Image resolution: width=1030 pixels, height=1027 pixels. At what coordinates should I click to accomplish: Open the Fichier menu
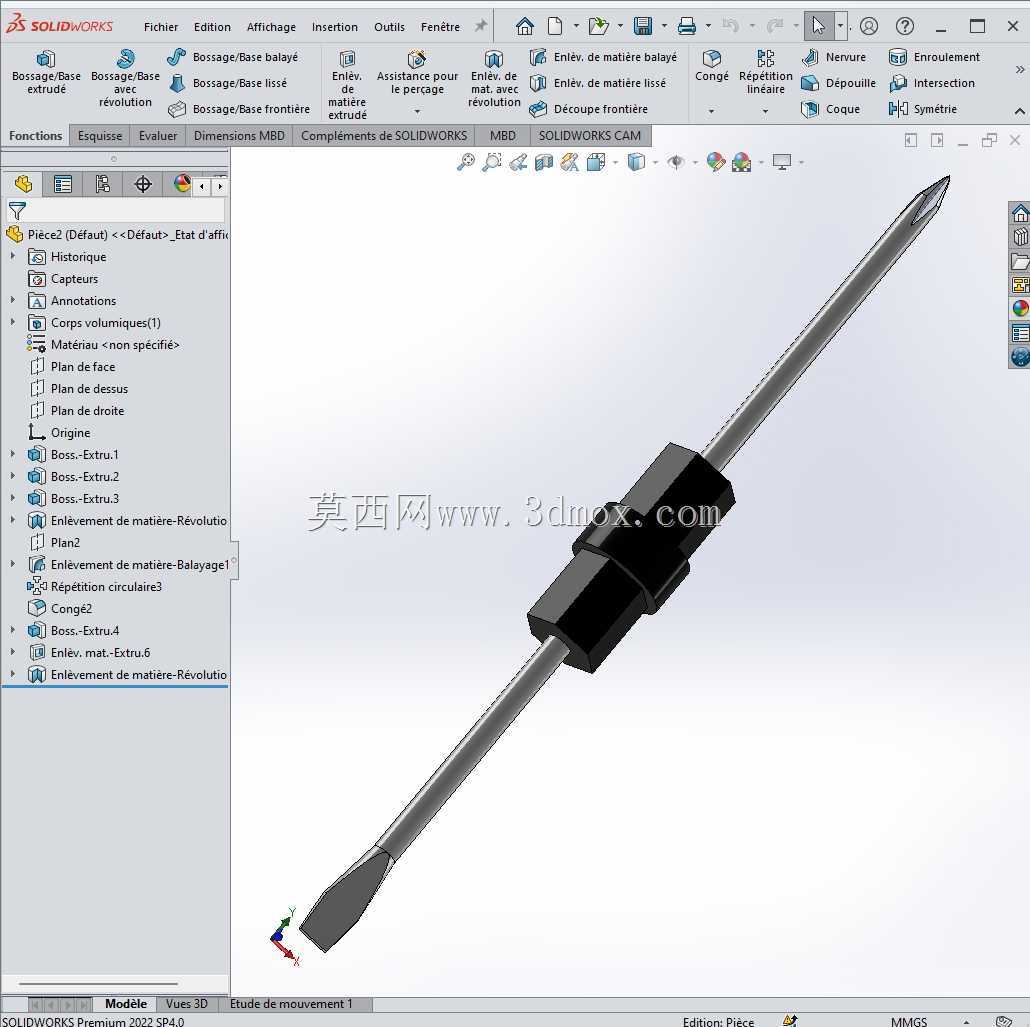click(161, 27)
